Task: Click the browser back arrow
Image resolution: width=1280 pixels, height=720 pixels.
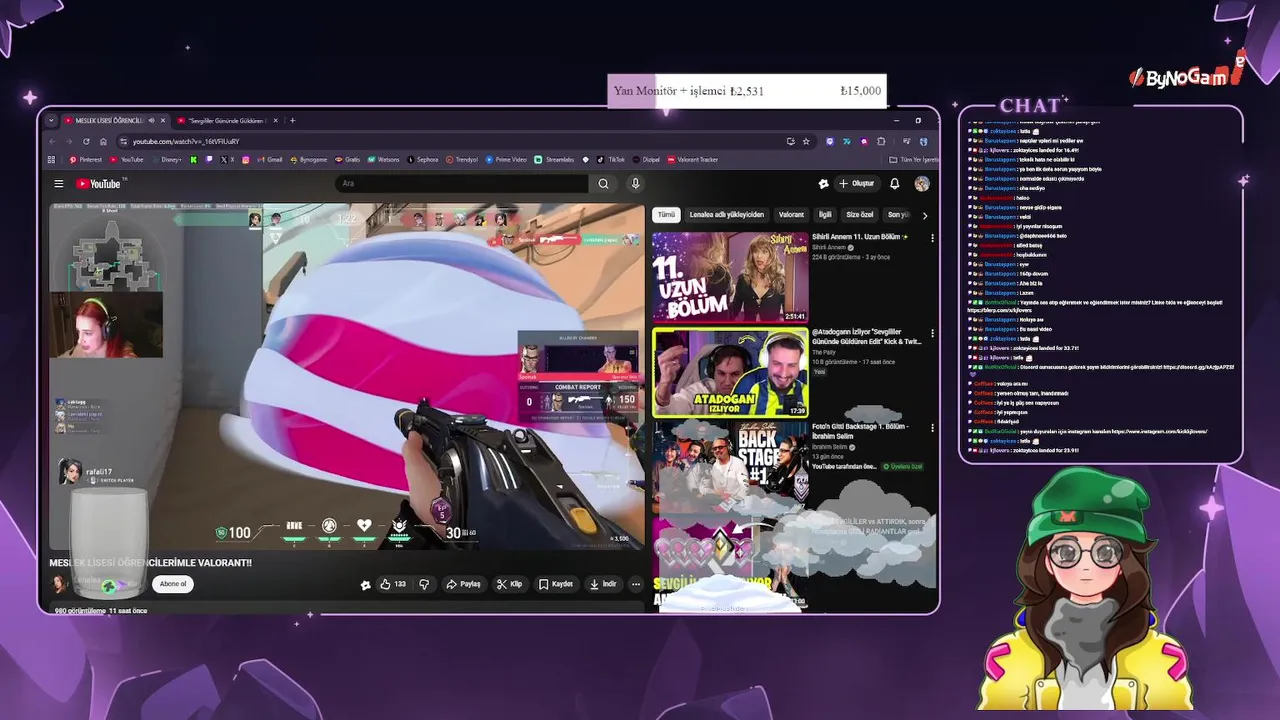Action: point(52,142)
